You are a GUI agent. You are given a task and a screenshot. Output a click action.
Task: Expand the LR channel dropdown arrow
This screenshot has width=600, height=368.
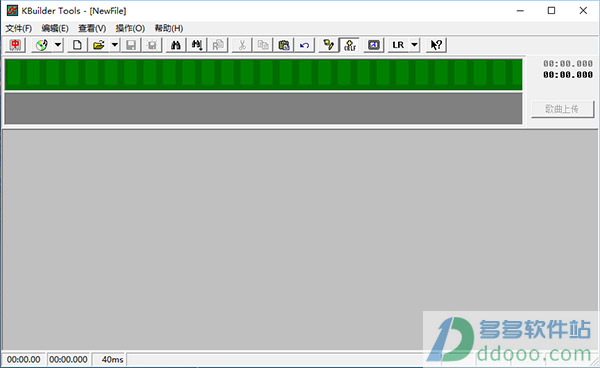(x=414, y=45)
